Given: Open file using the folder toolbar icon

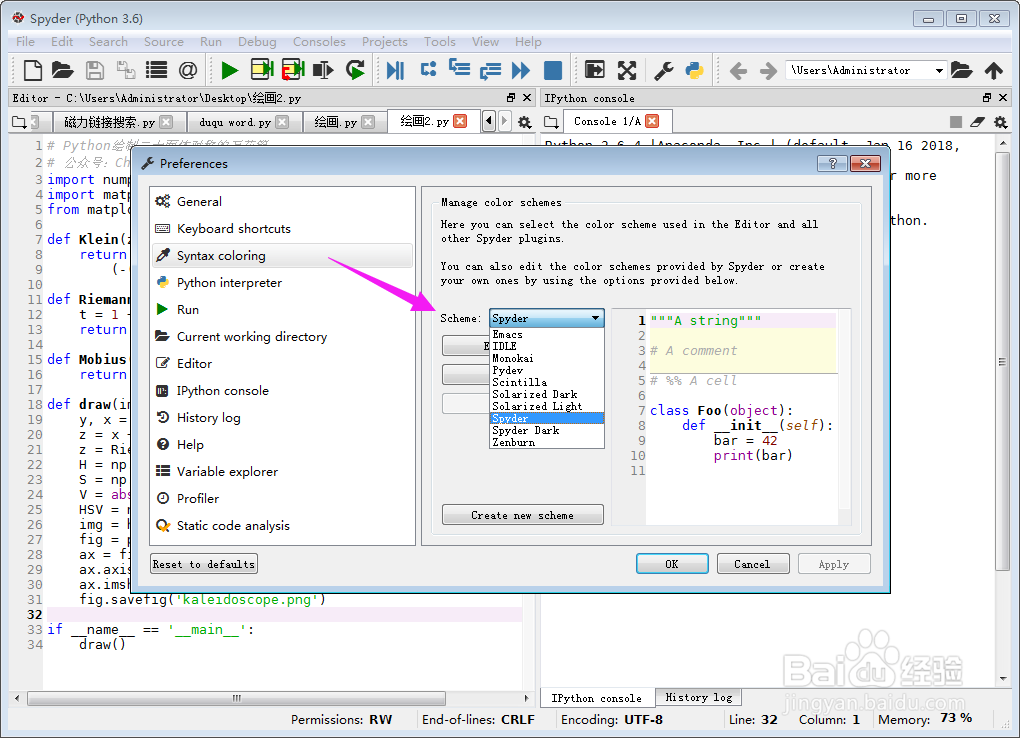Looking at the screenshot, I should click(62, 70).
